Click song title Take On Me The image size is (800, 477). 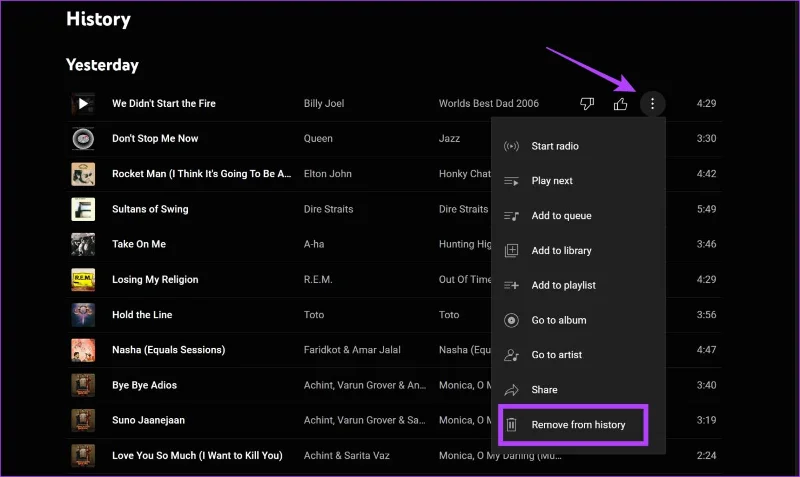click(139, 244)
